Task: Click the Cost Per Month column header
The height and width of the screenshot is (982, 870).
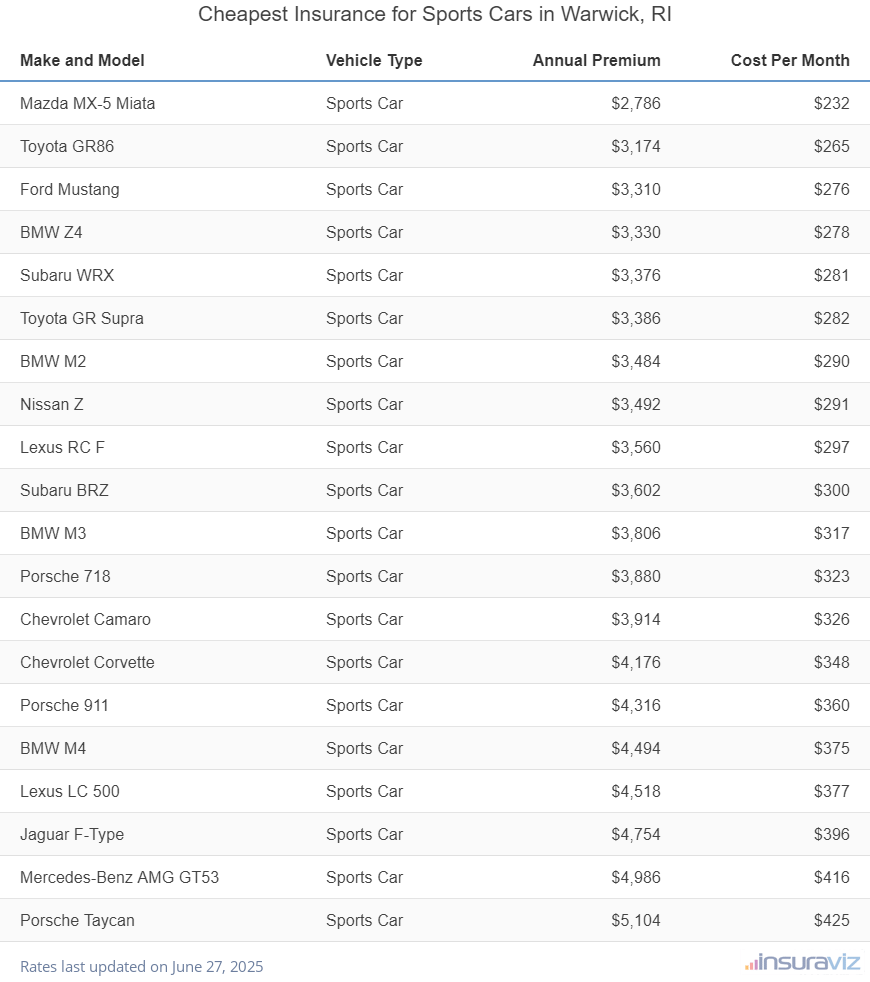Action: tap(789, 60)
